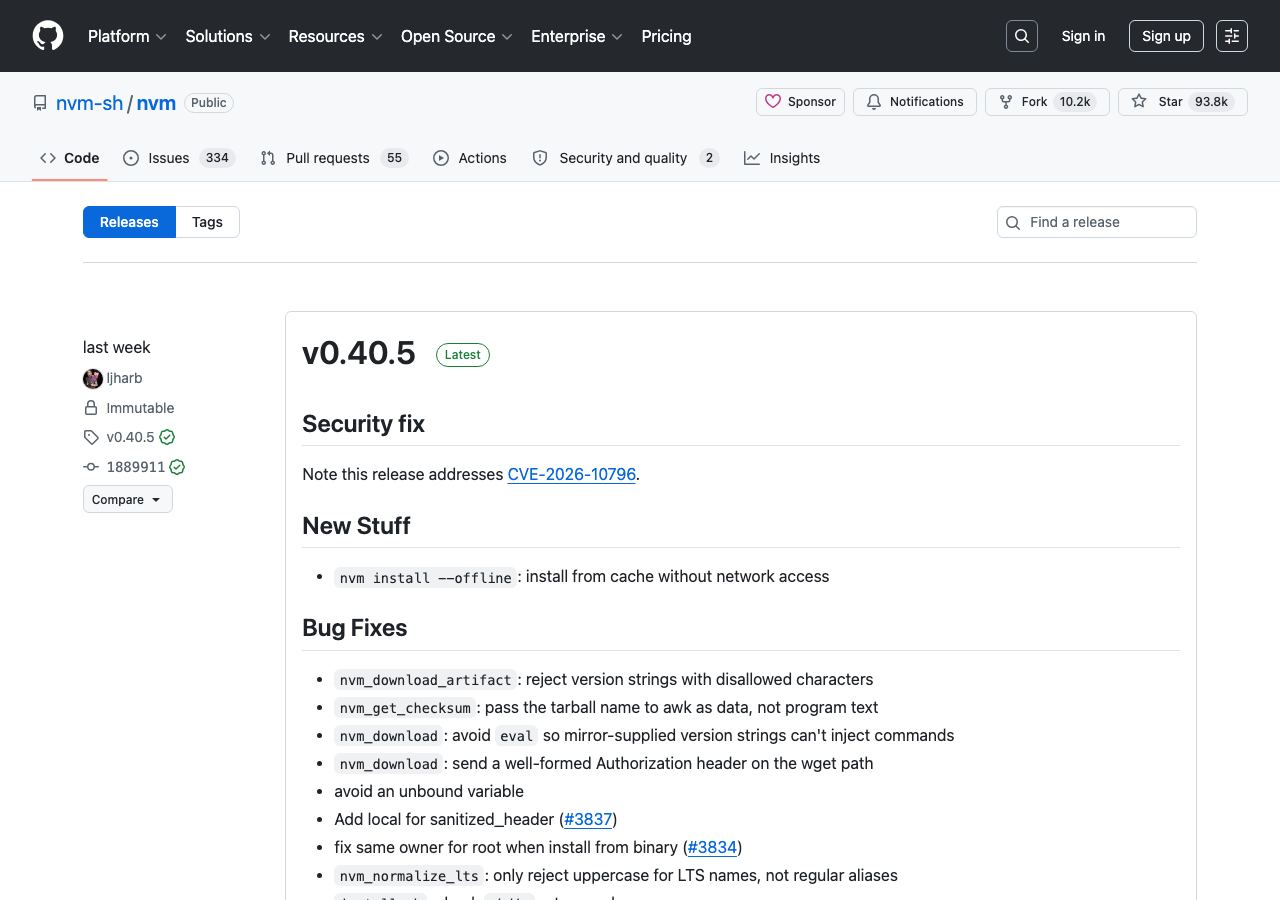Click the fork count 10.2k
The image size is (1280, 900).
coord(1076,102)
